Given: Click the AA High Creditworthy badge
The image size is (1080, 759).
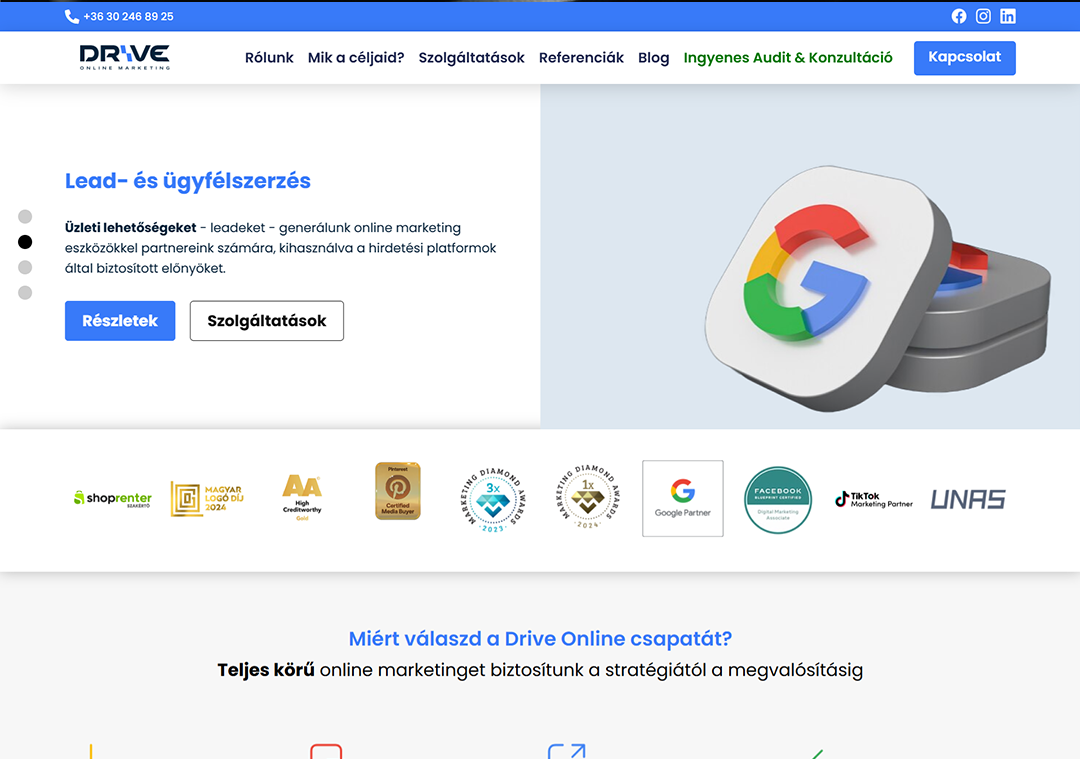Looking at the screenshot, I should coord(302,497).
